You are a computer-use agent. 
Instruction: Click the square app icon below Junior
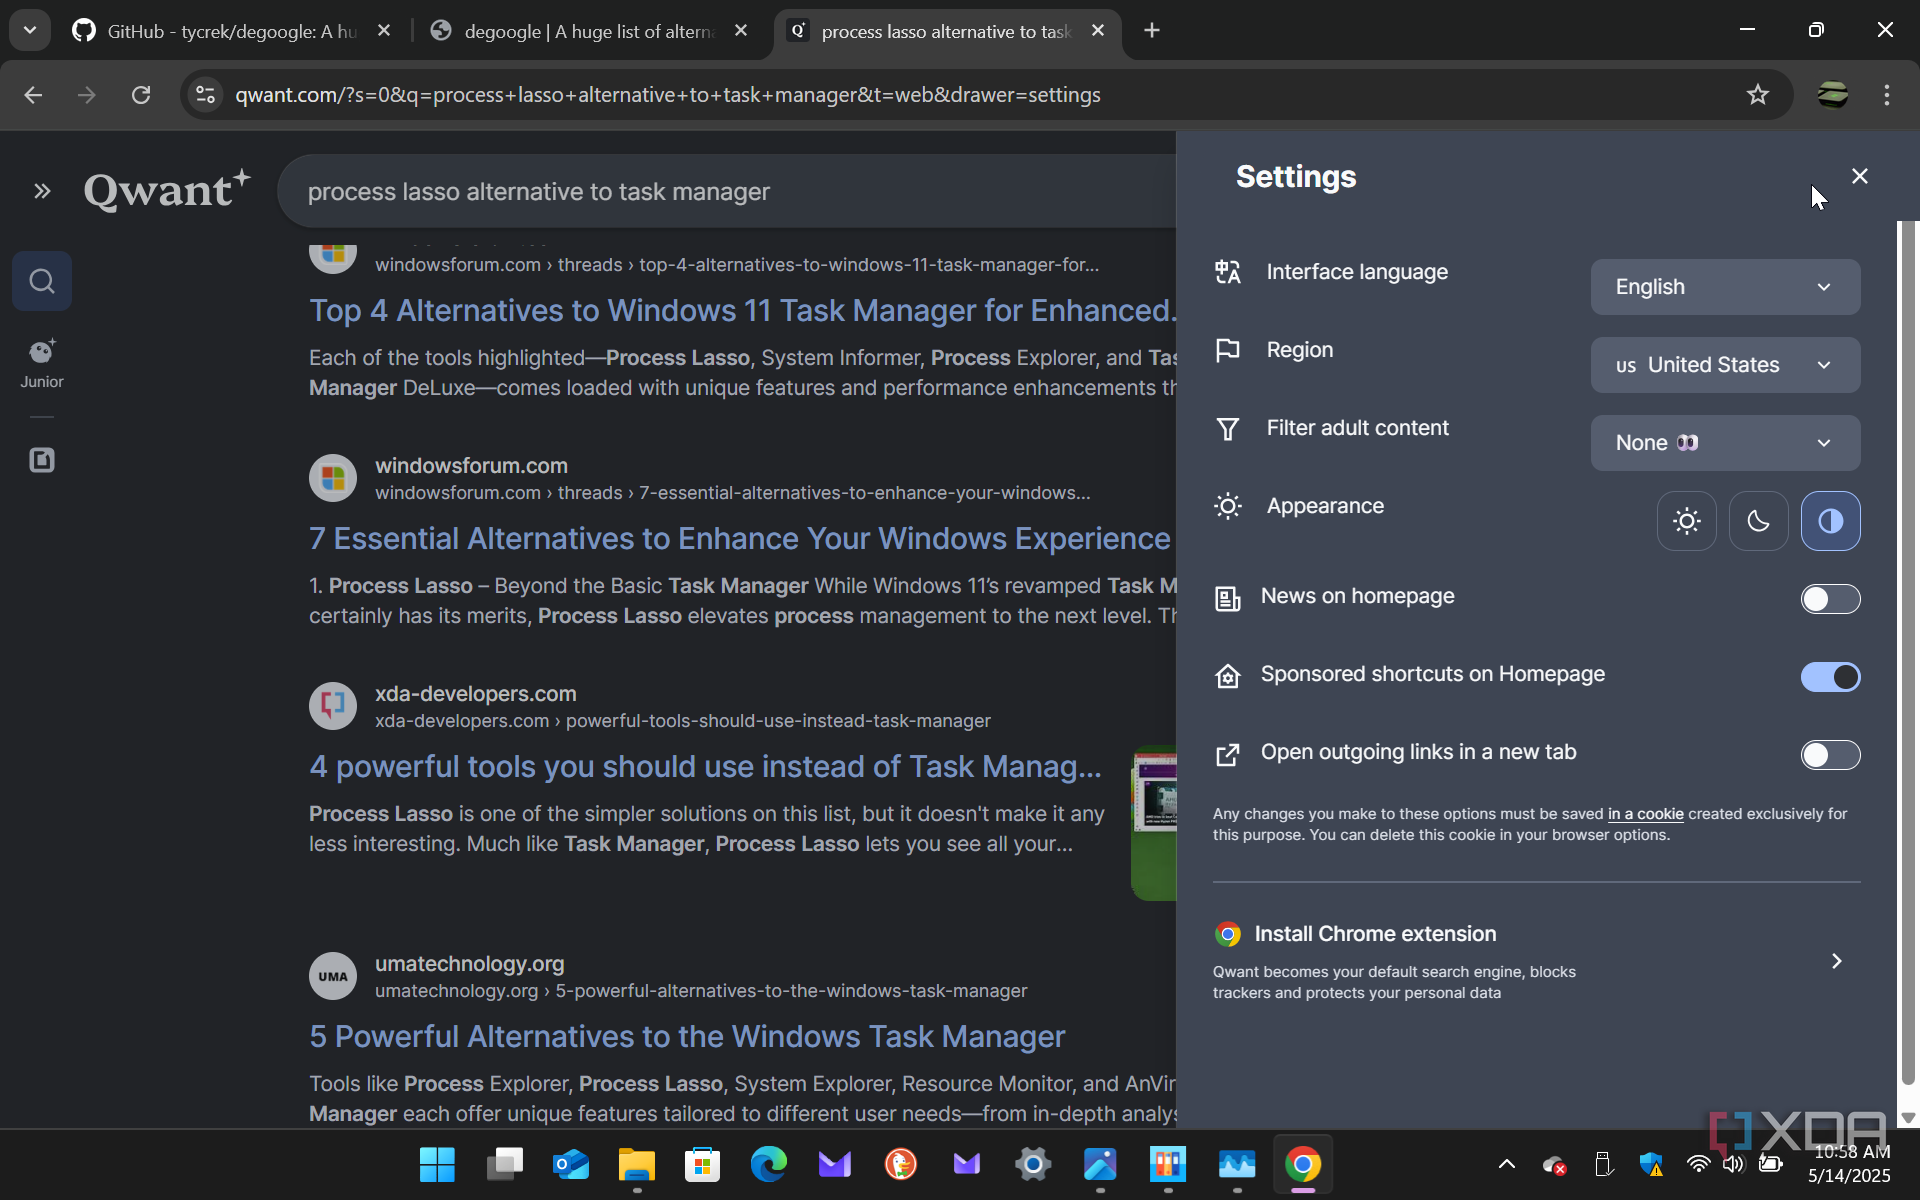pyautogui.click(x=42, y=460)
